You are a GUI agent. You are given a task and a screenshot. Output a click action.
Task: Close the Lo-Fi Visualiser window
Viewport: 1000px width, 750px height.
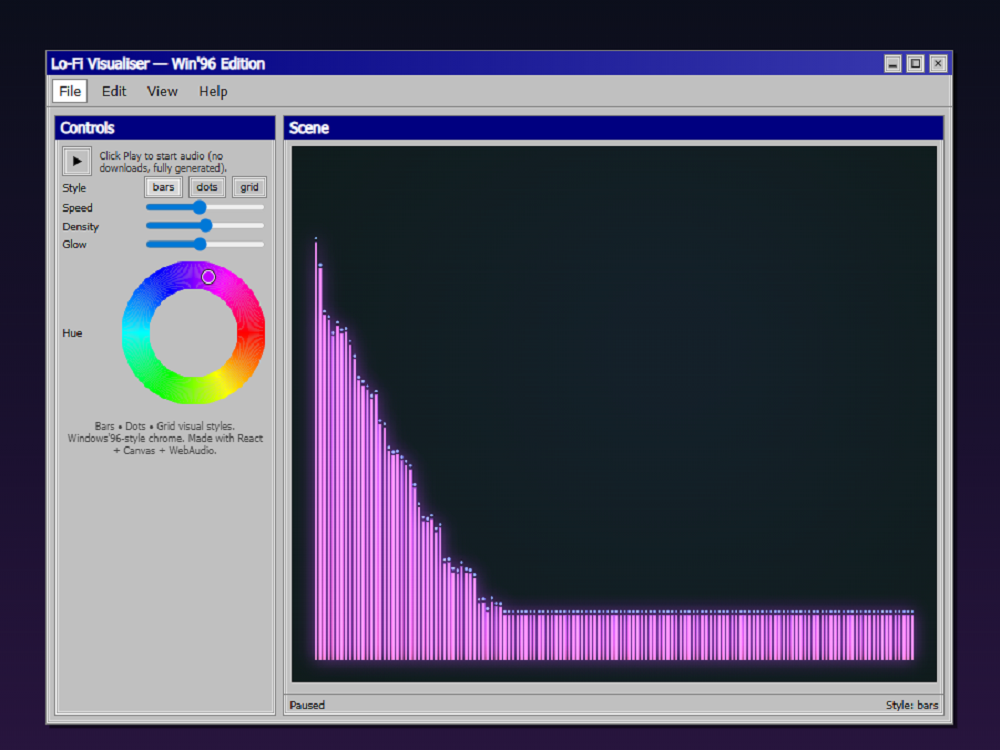(937, 64)
